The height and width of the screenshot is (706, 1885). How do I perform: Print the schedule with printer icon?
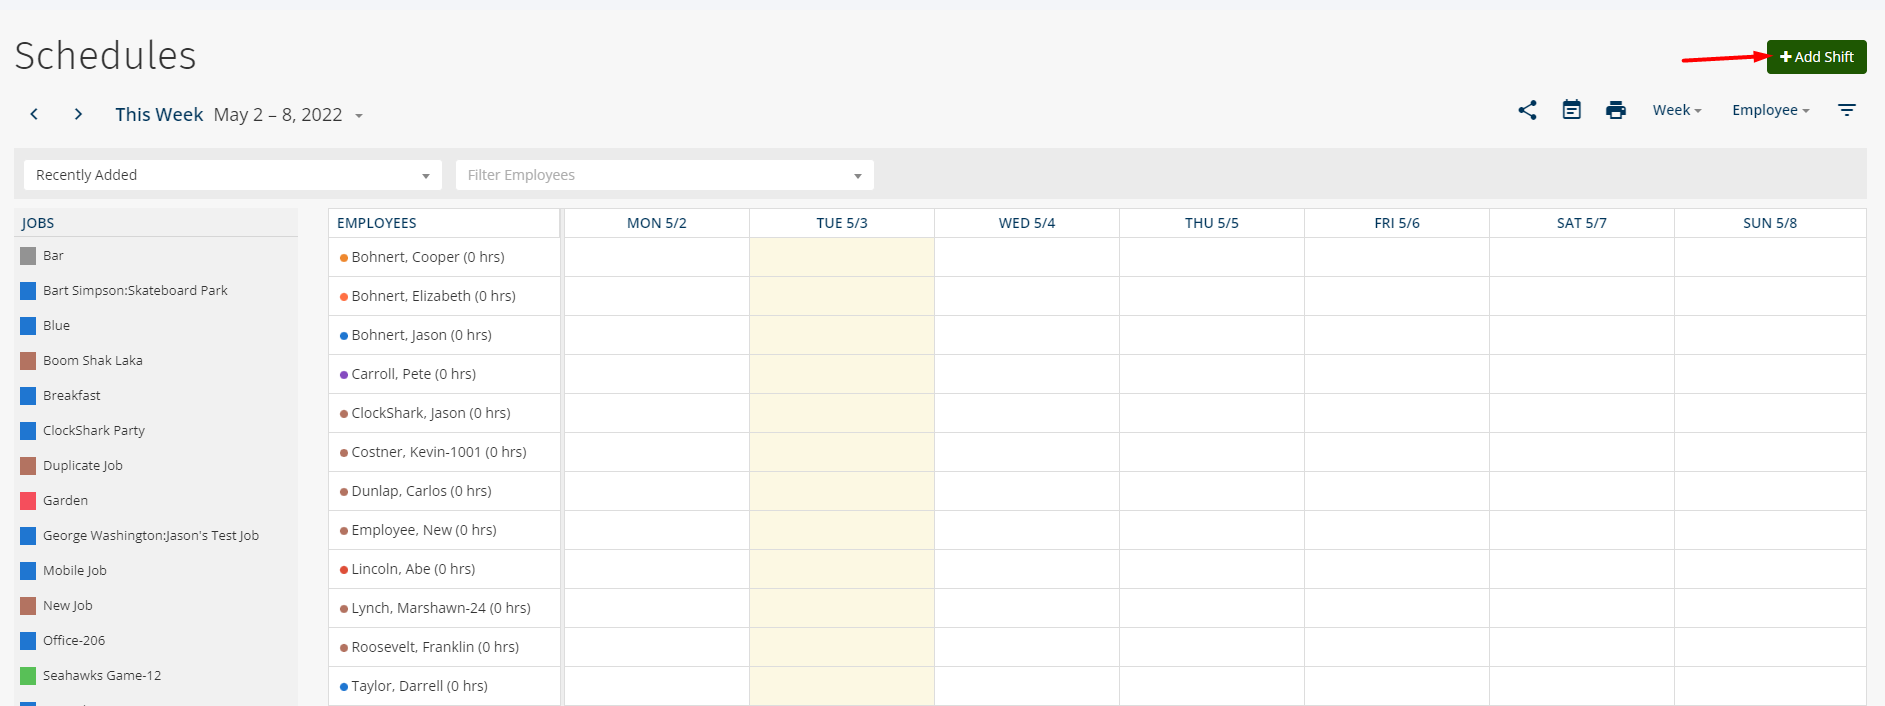pyautogui.click(x=1616, y=110)
